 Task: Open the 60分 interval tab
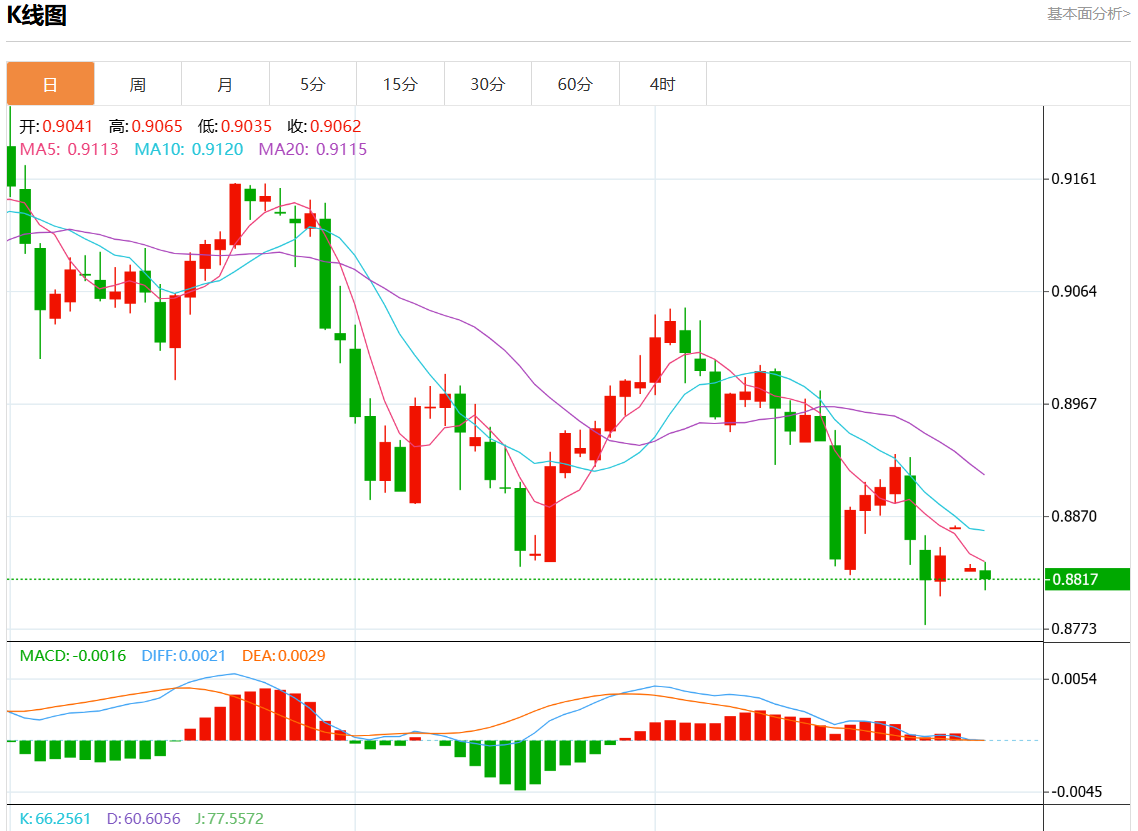tap(576, 84)
